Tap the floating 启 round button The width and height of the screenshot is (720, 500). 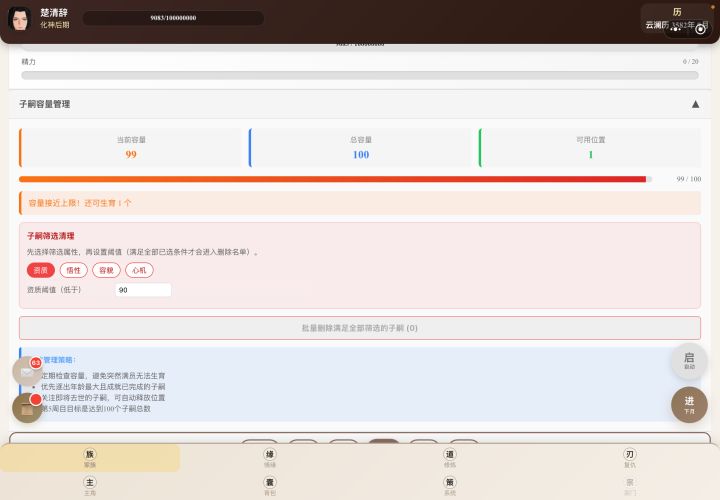pos(689,361)
